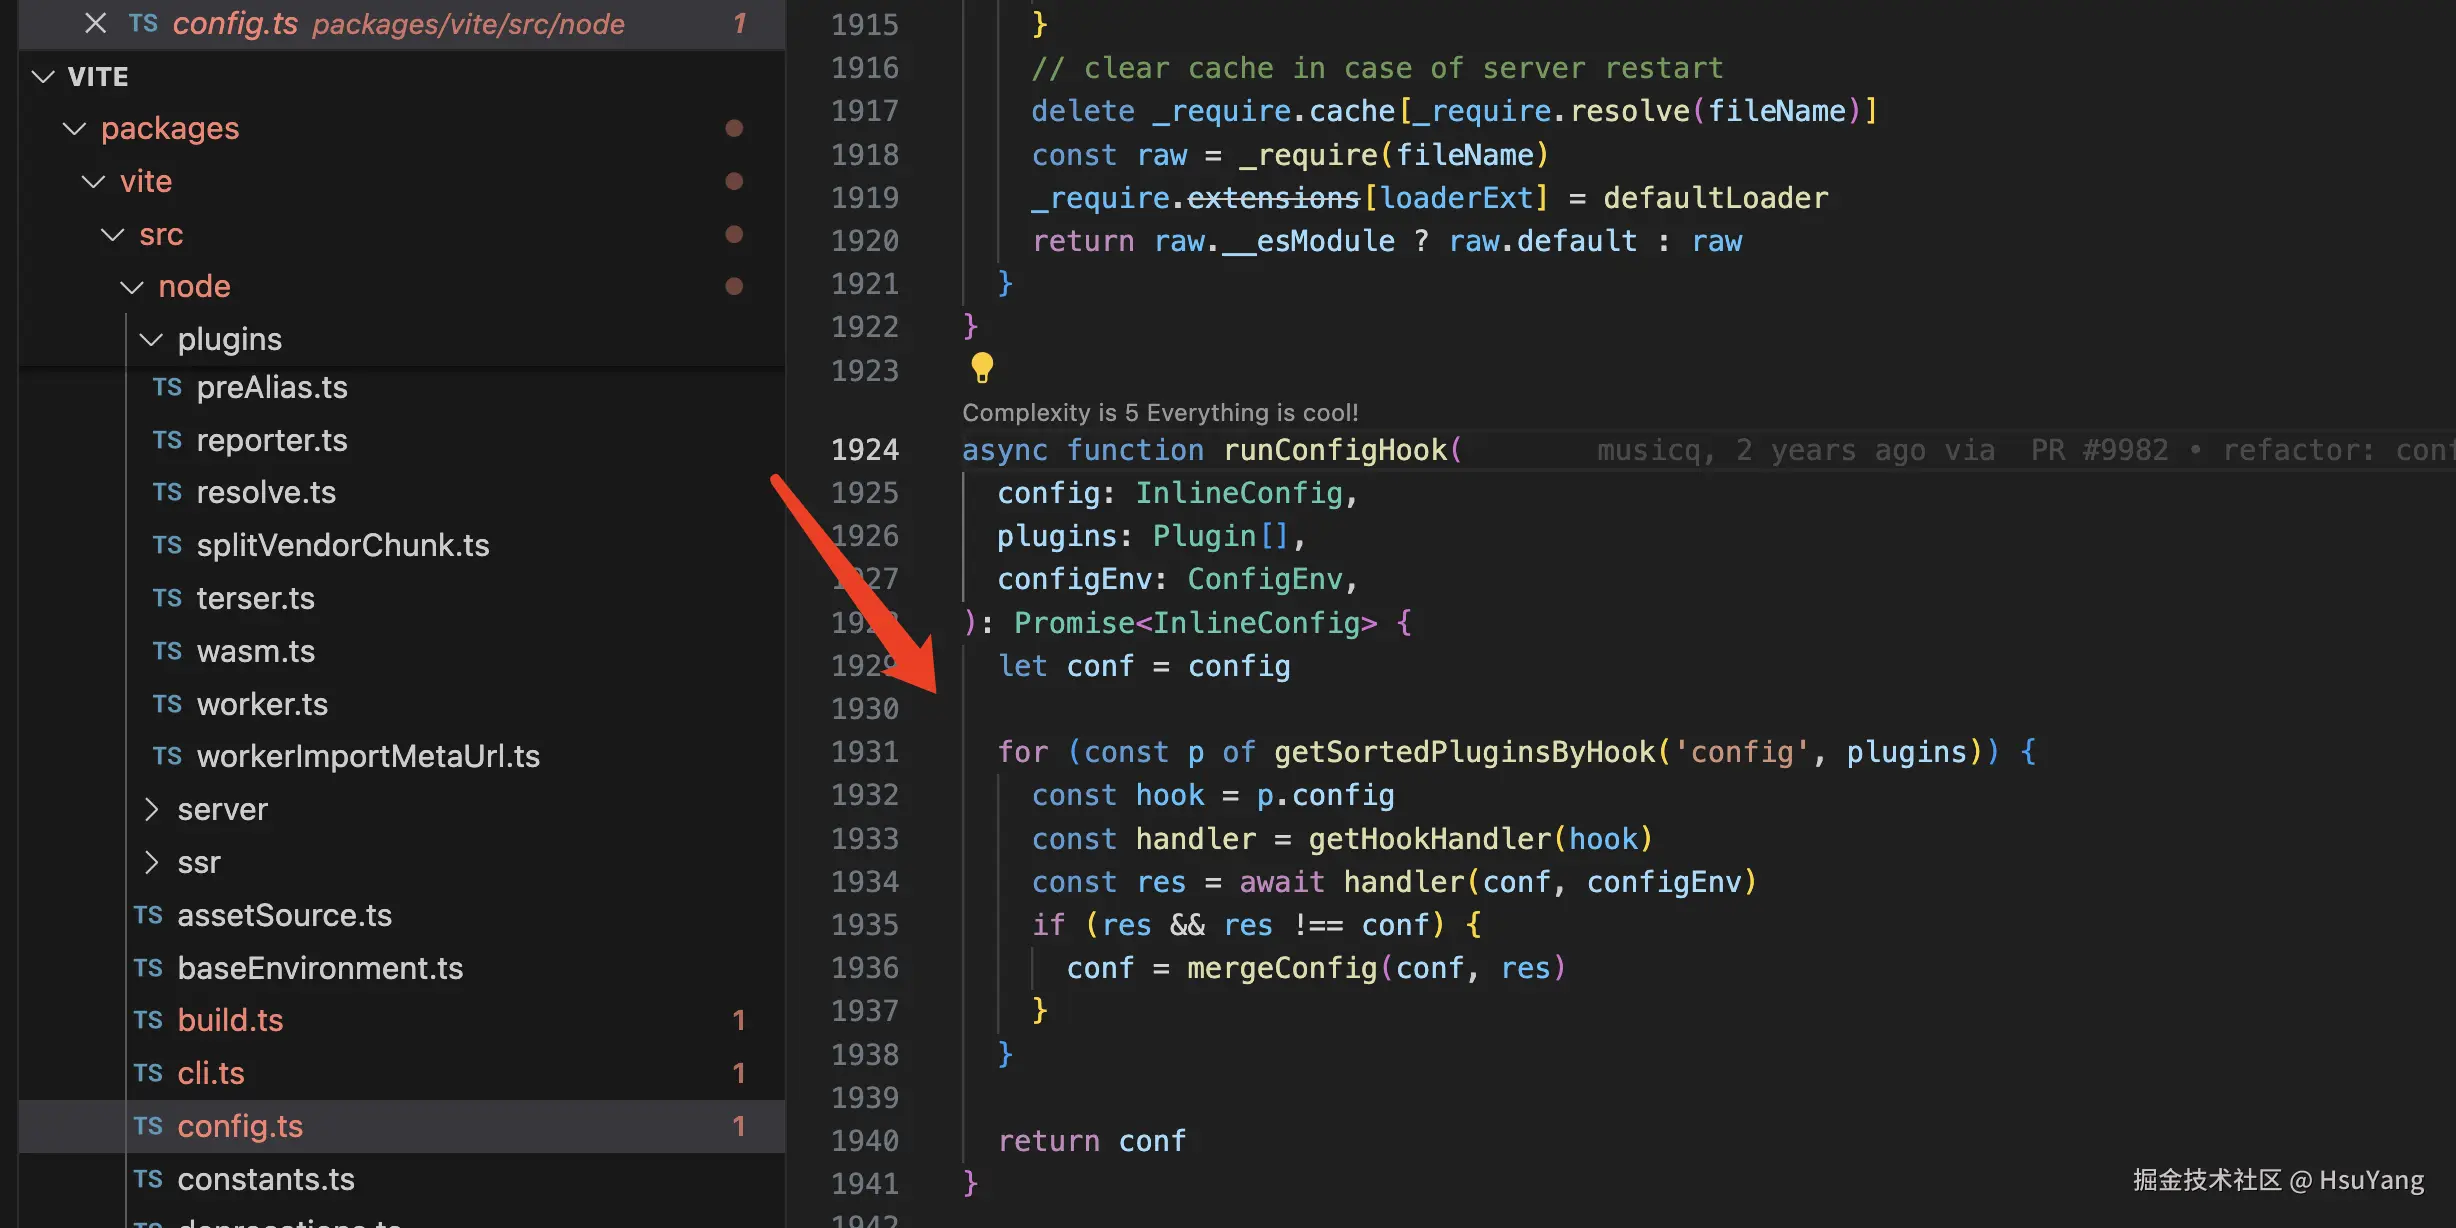Viewport: 2456px width, 1228px height.
Task: Click the TS icon next to assetSource.ts
Action: point(148,916)
